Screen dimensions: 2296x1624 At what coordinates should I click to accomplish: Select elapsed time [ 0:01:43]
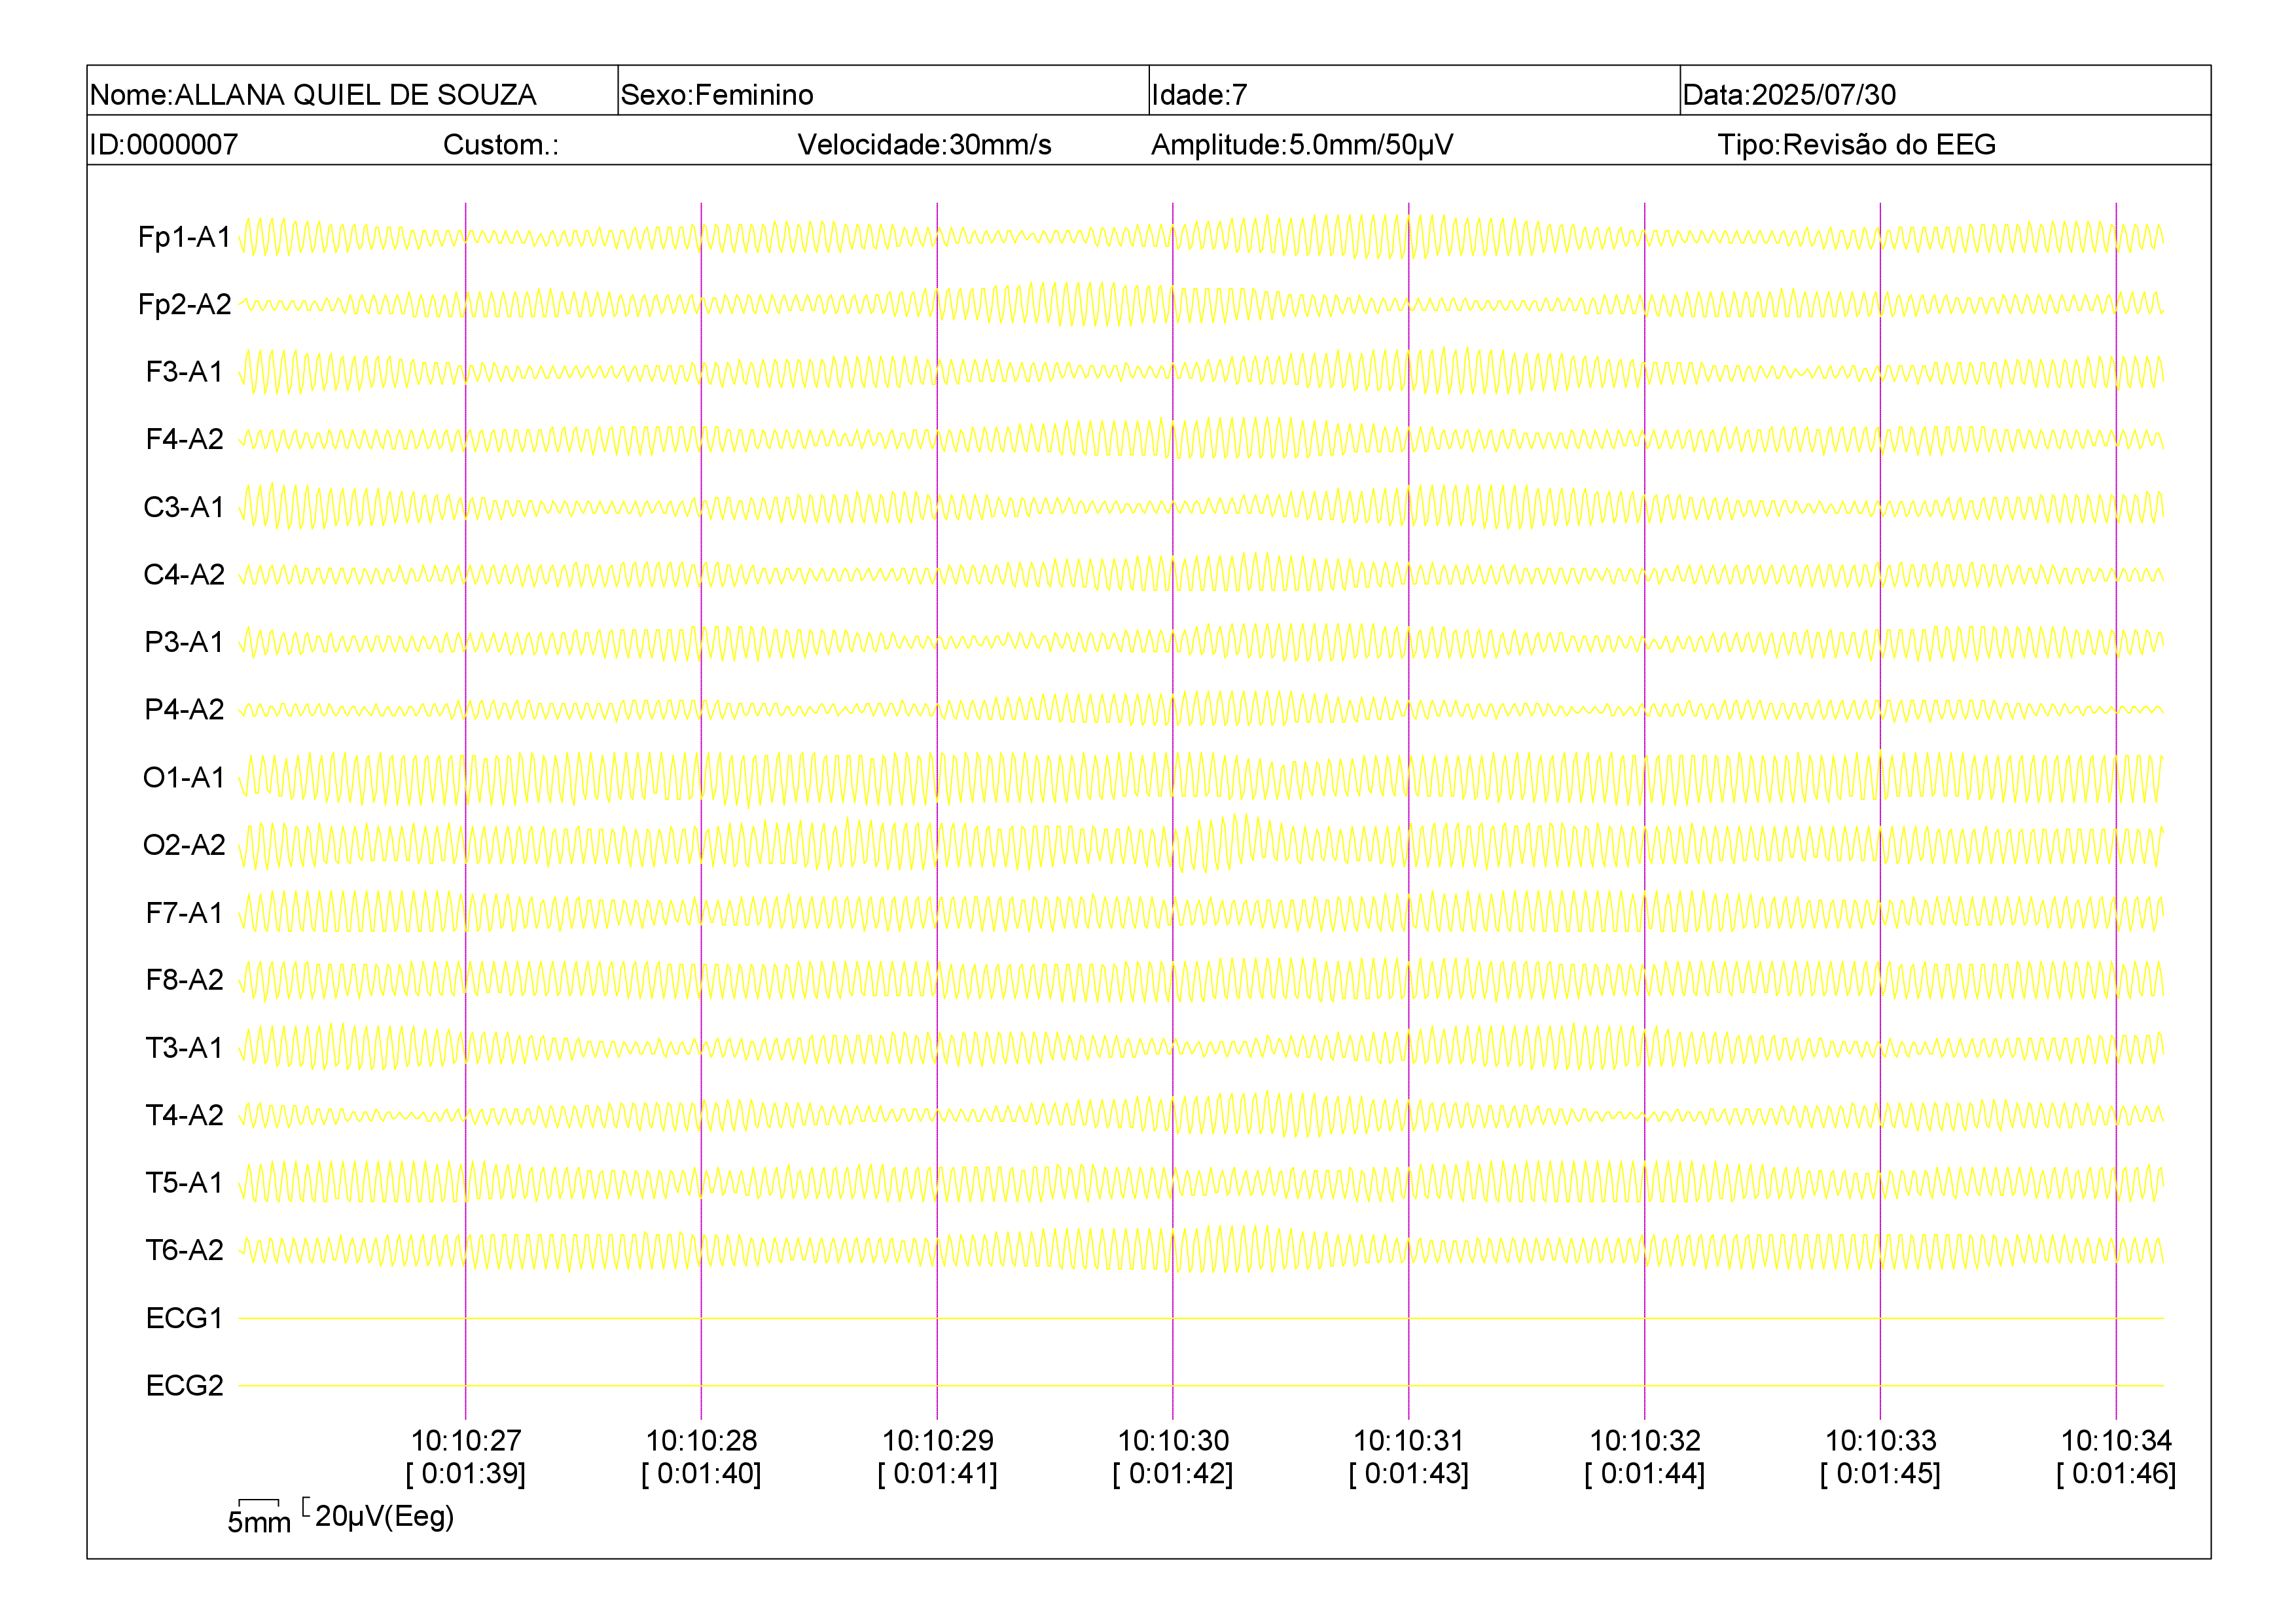pos(1409,1474)
